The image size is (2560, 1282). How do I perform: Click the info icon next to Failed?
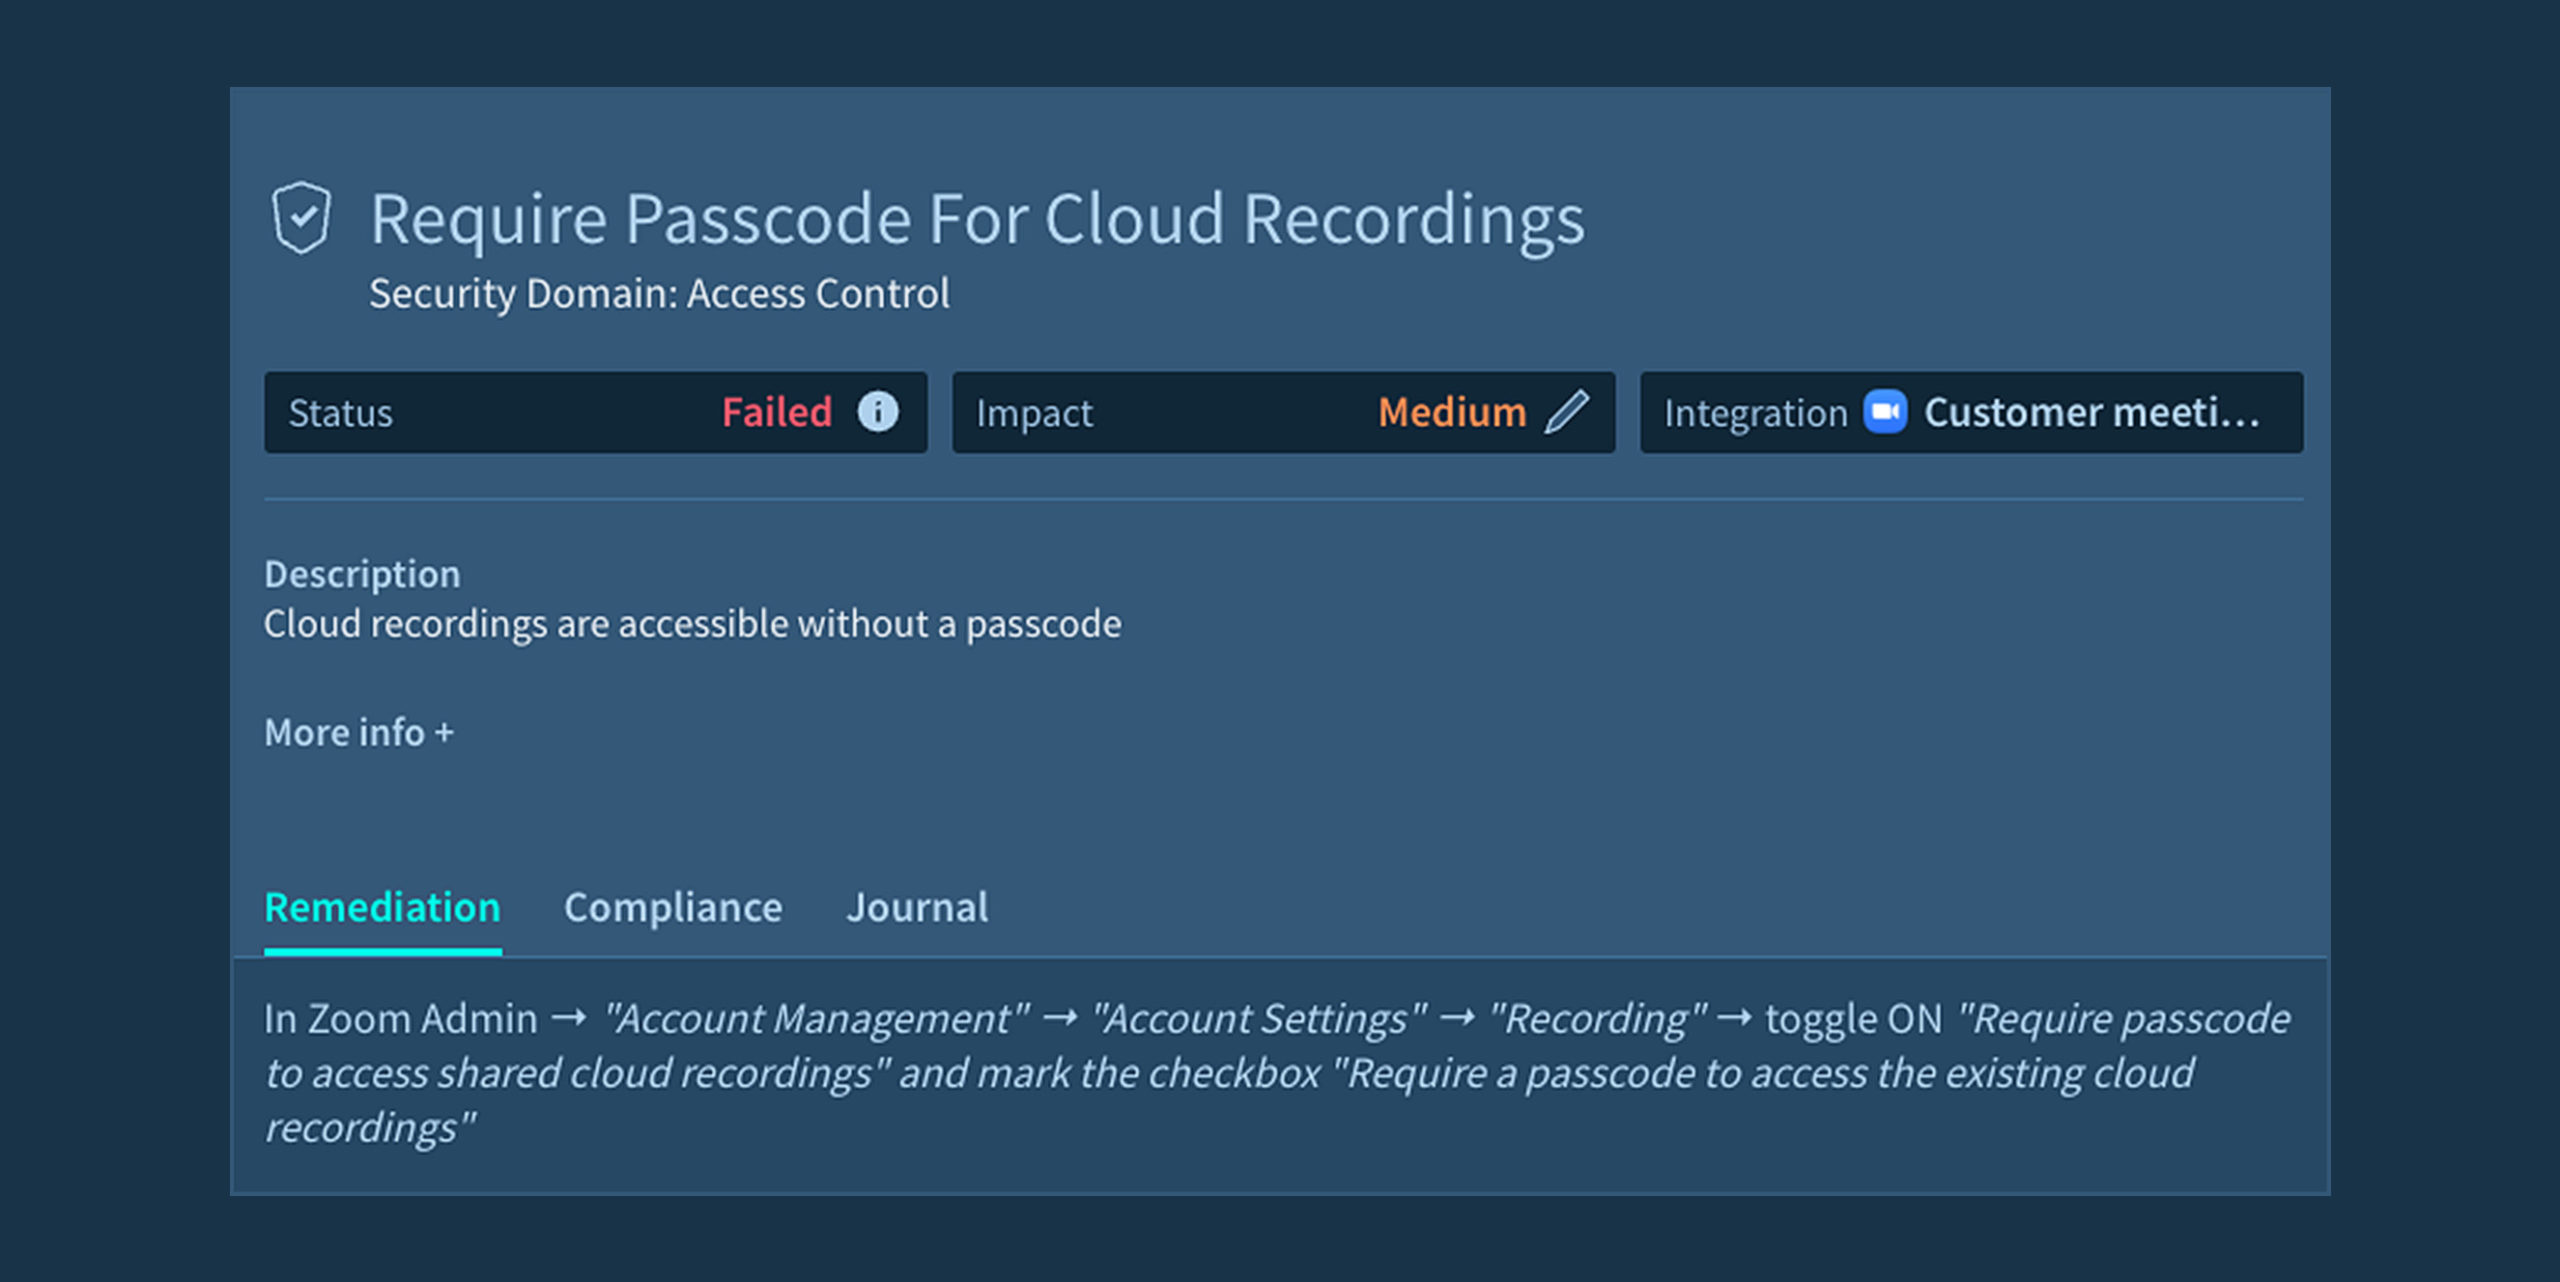pyautogui.click(x=878, y=412)
